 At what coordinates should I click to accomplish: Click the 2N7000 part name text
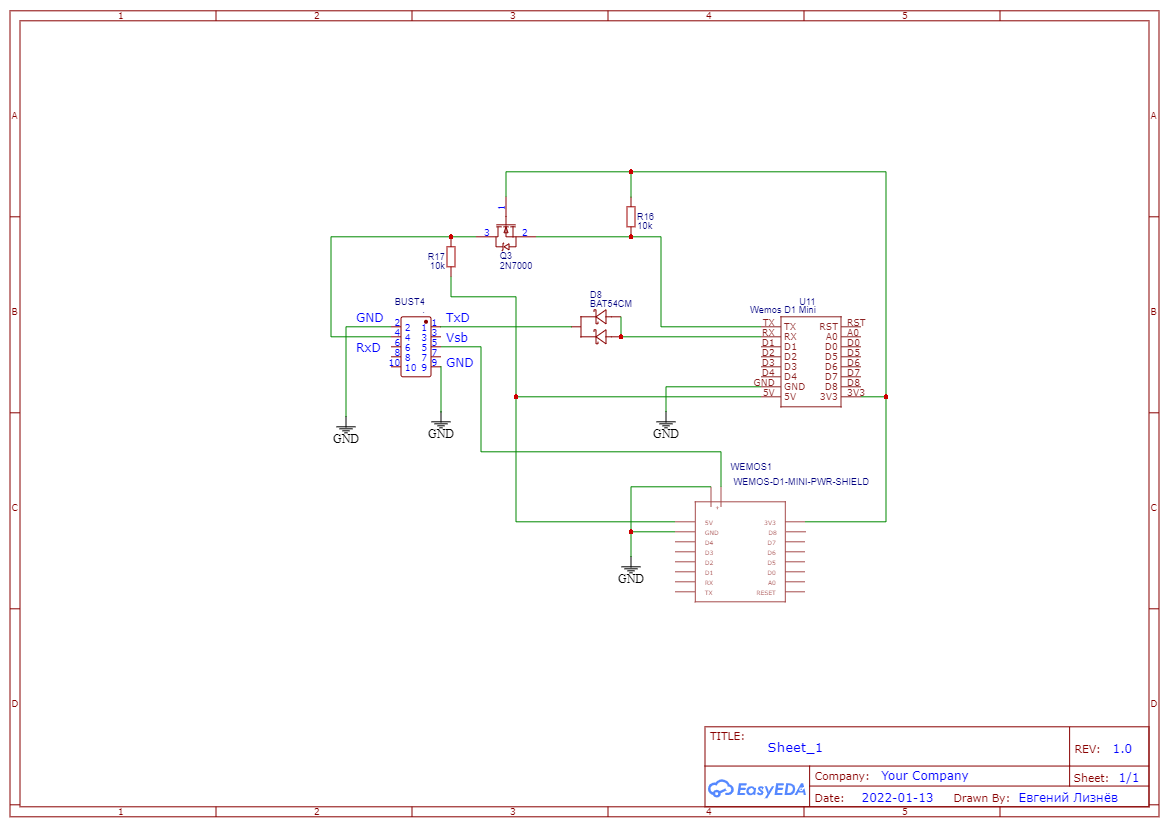point(516,265)
